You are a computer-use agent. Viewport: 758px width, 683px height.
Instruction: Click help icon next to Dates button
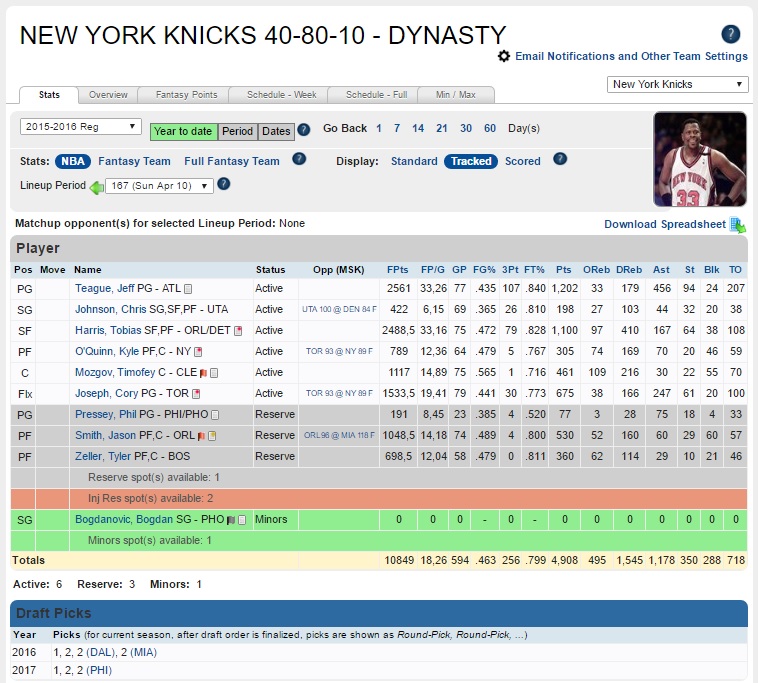point(304,130)
